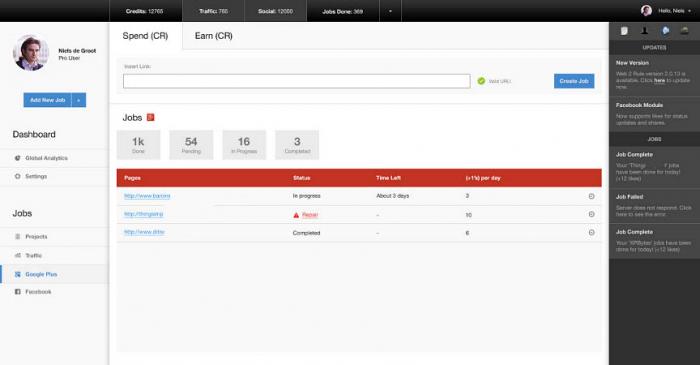Click the Create Job button
The image size is (700, 365).
click(574, 81)
